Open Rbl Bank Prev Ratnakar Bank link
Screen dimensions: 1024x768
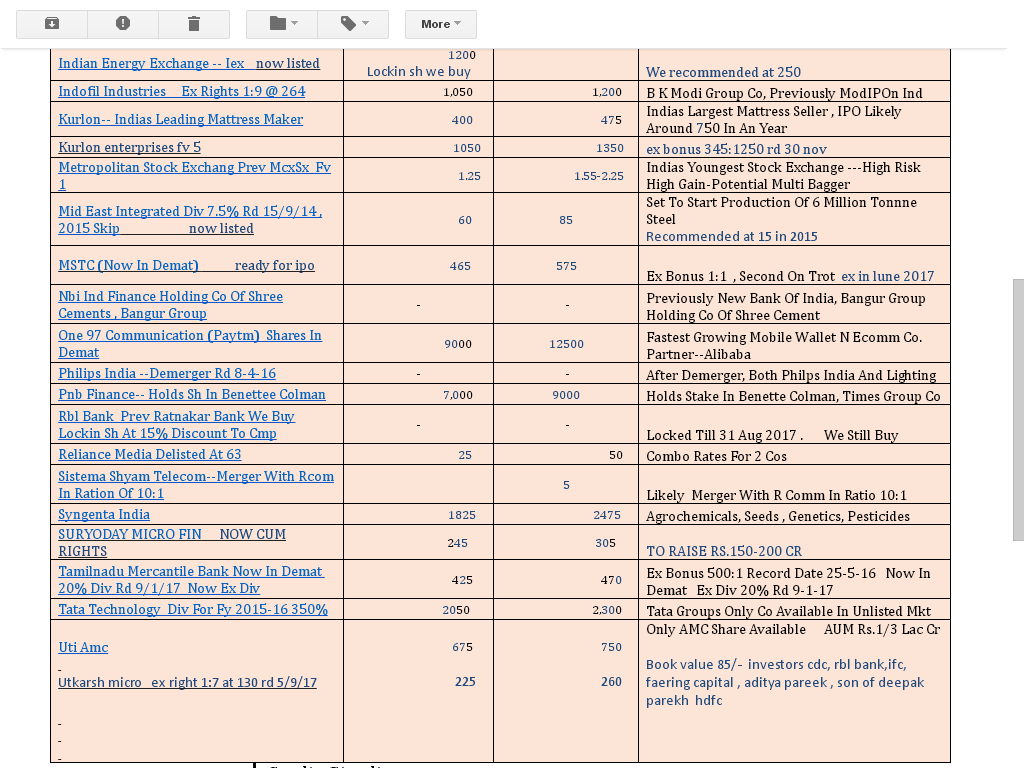(176, 424)
